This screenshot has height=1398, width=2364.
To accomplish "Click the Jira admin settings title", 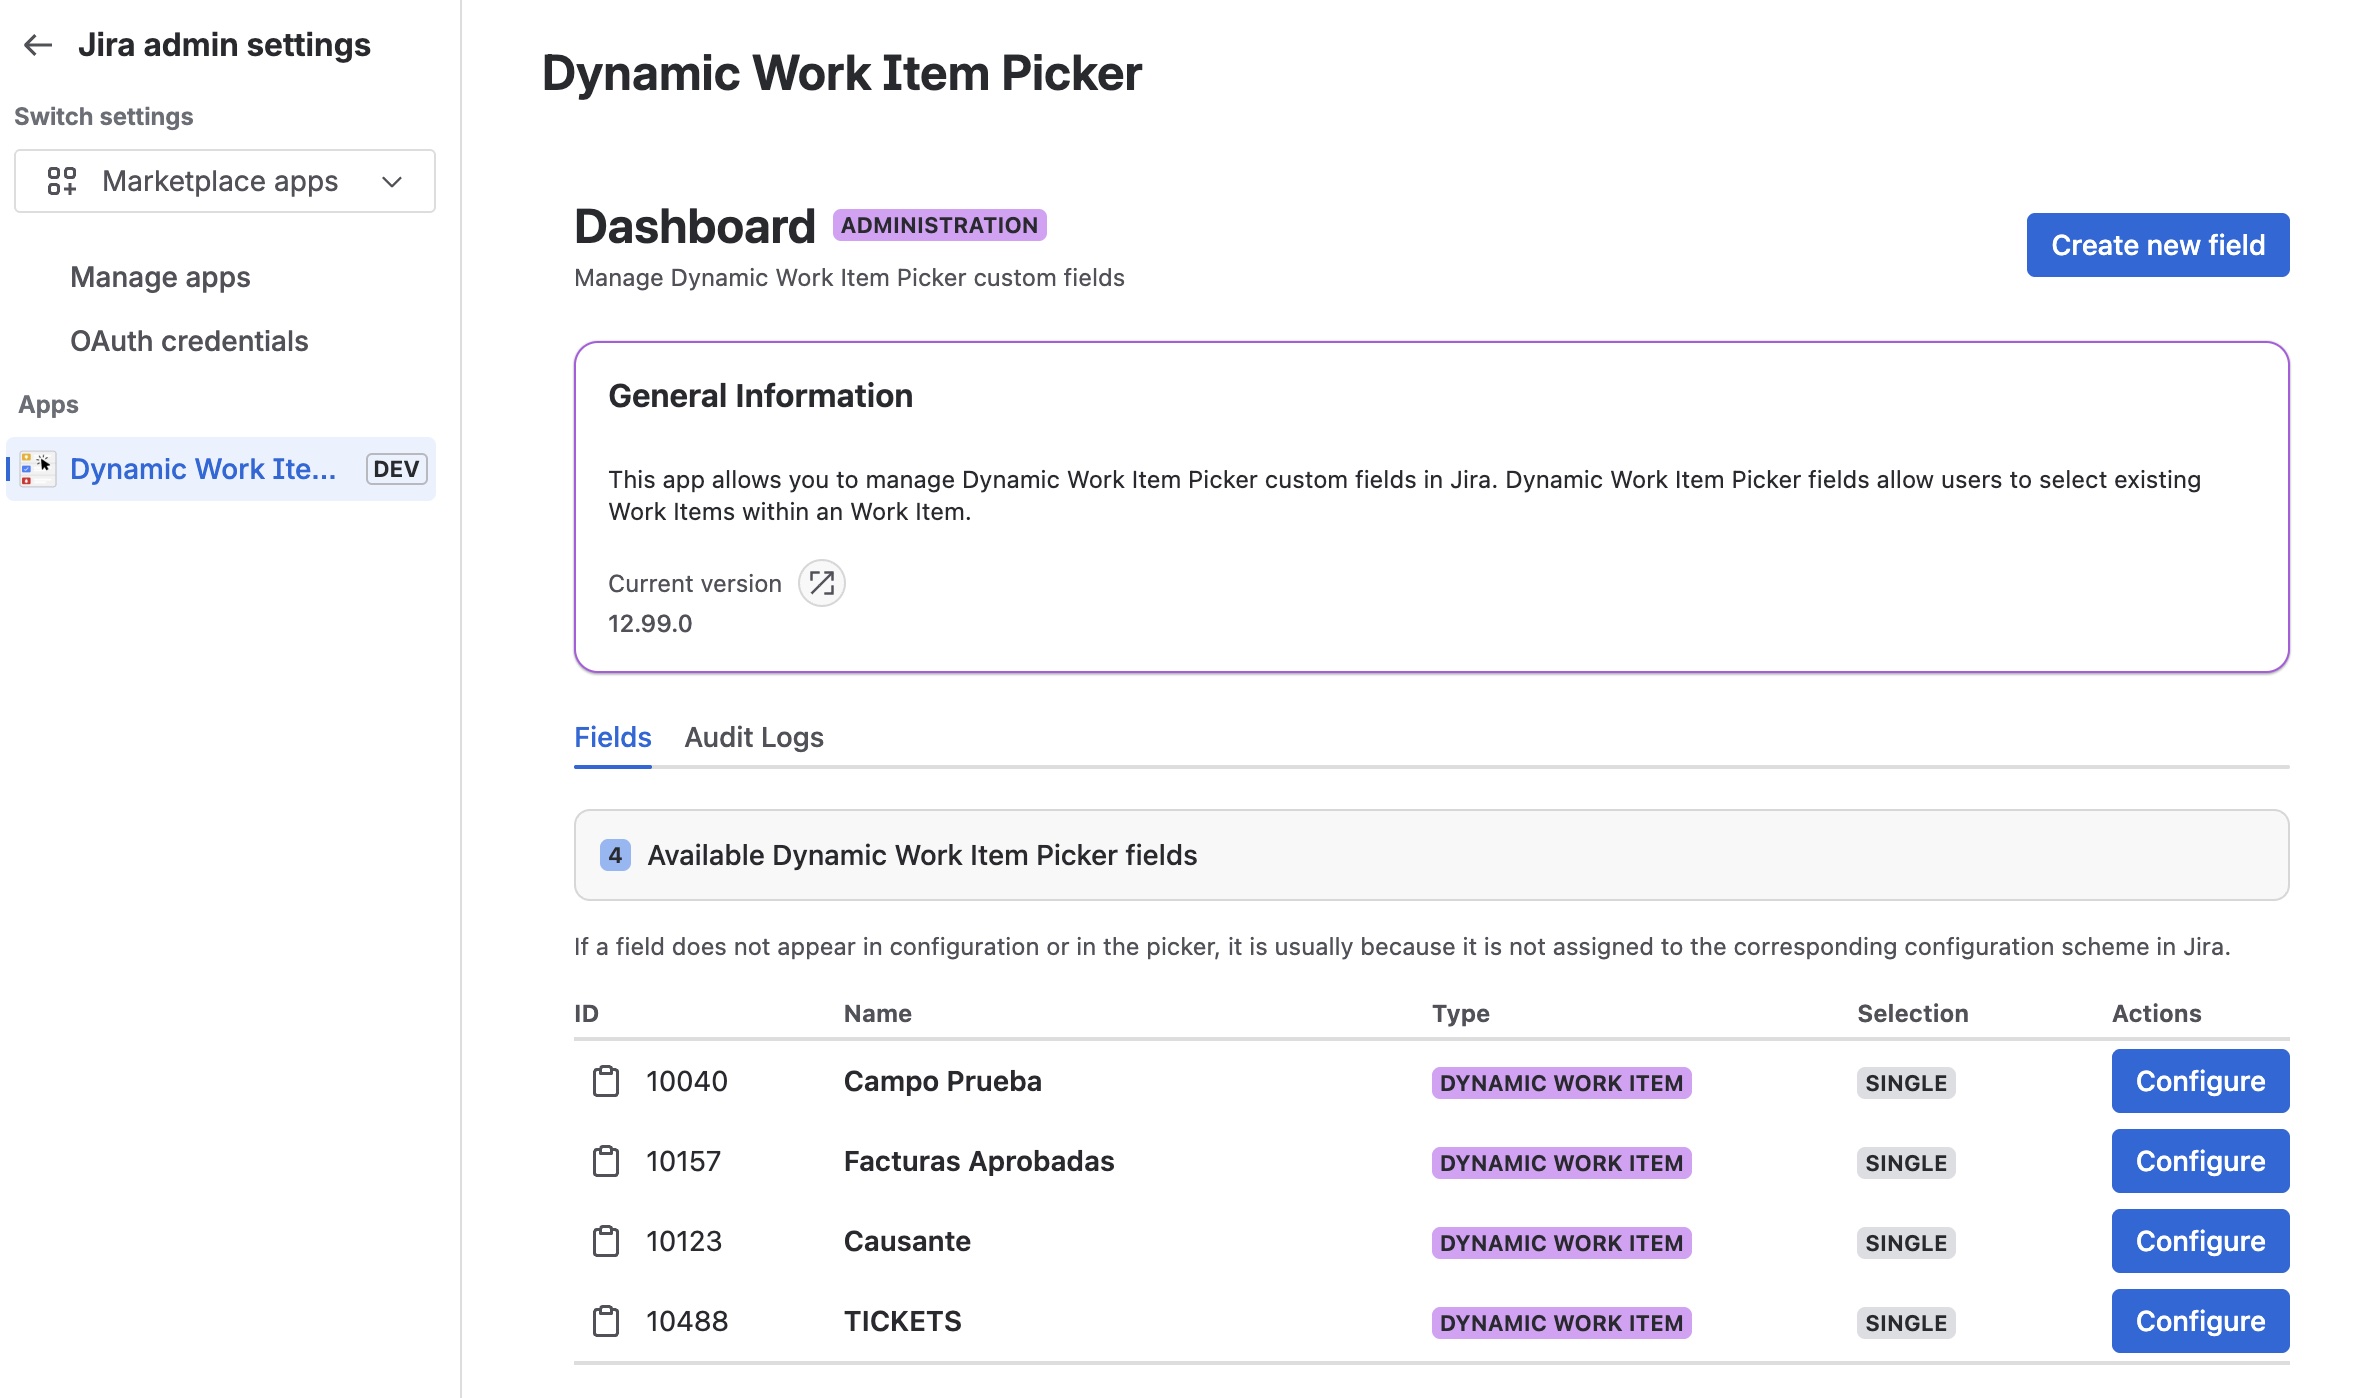I will 224,45.
